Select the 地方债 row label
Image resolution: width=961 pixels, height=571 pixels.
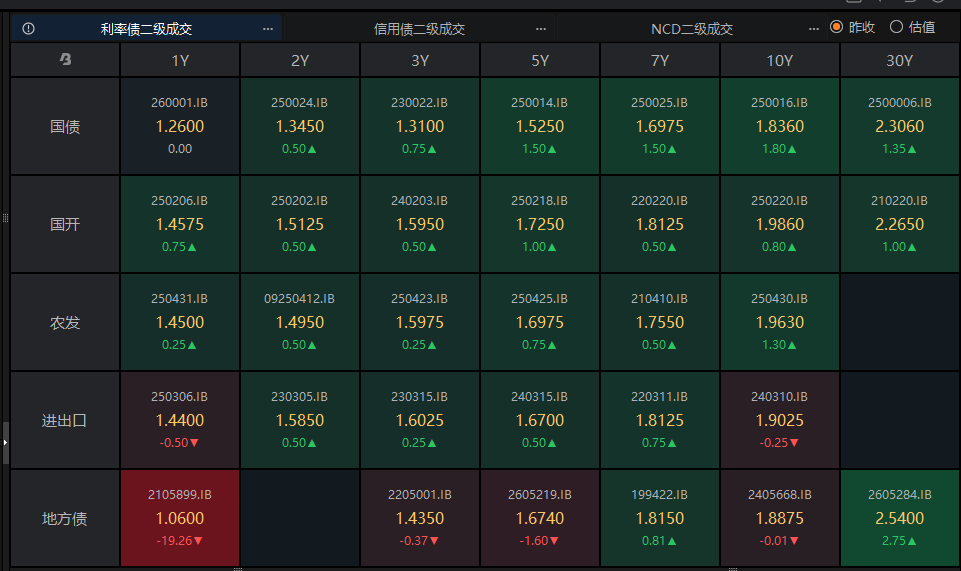click(66, 519)
